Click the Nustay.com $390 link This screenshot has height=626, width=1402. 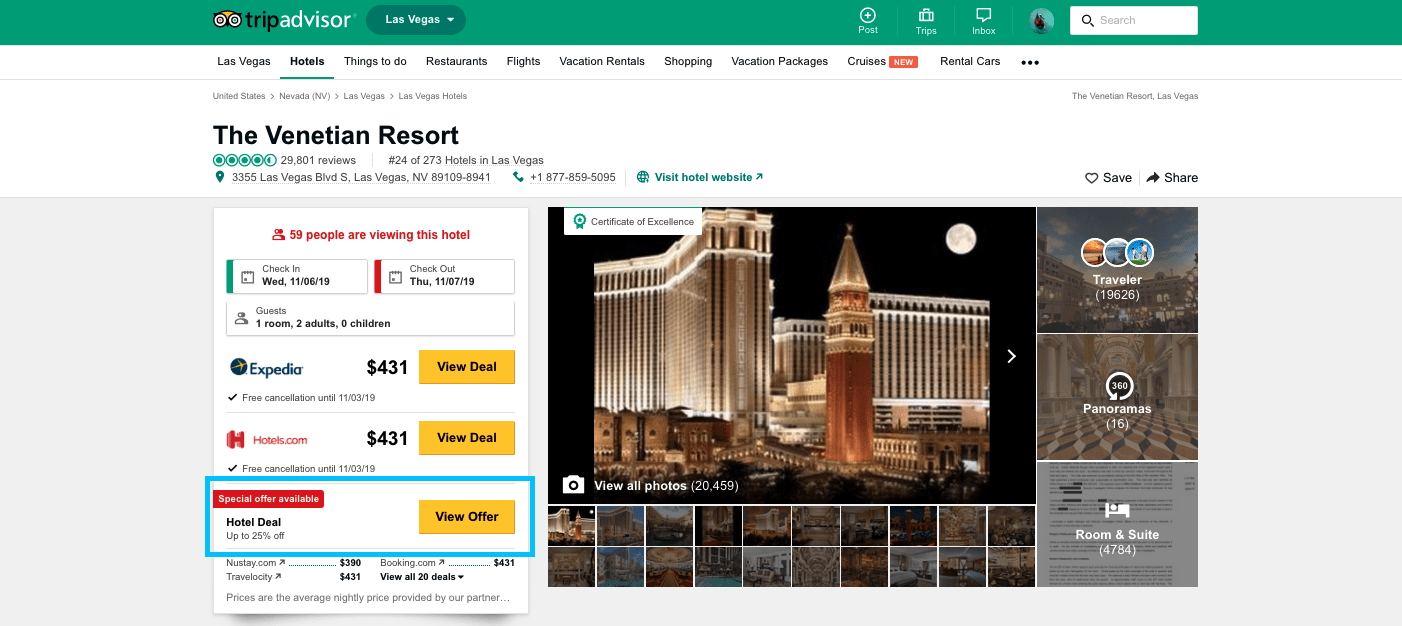pos(294,563)
